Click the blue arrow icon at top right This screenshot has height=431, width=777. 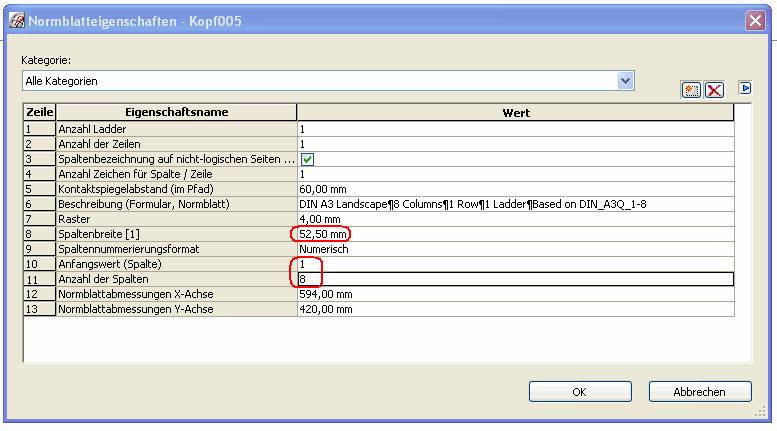point(745,88)
